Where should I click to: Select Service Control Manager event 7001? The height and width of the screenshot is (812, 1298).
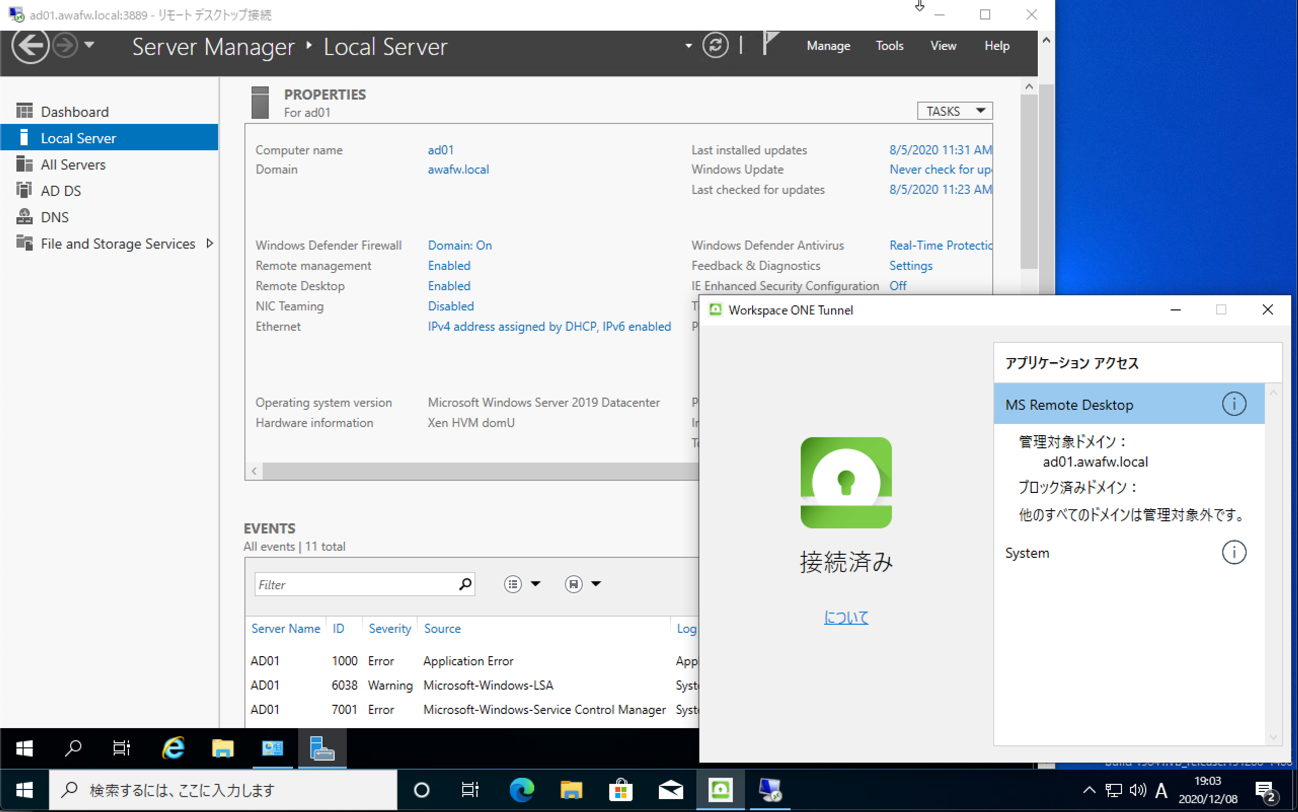tap(472, 710)
